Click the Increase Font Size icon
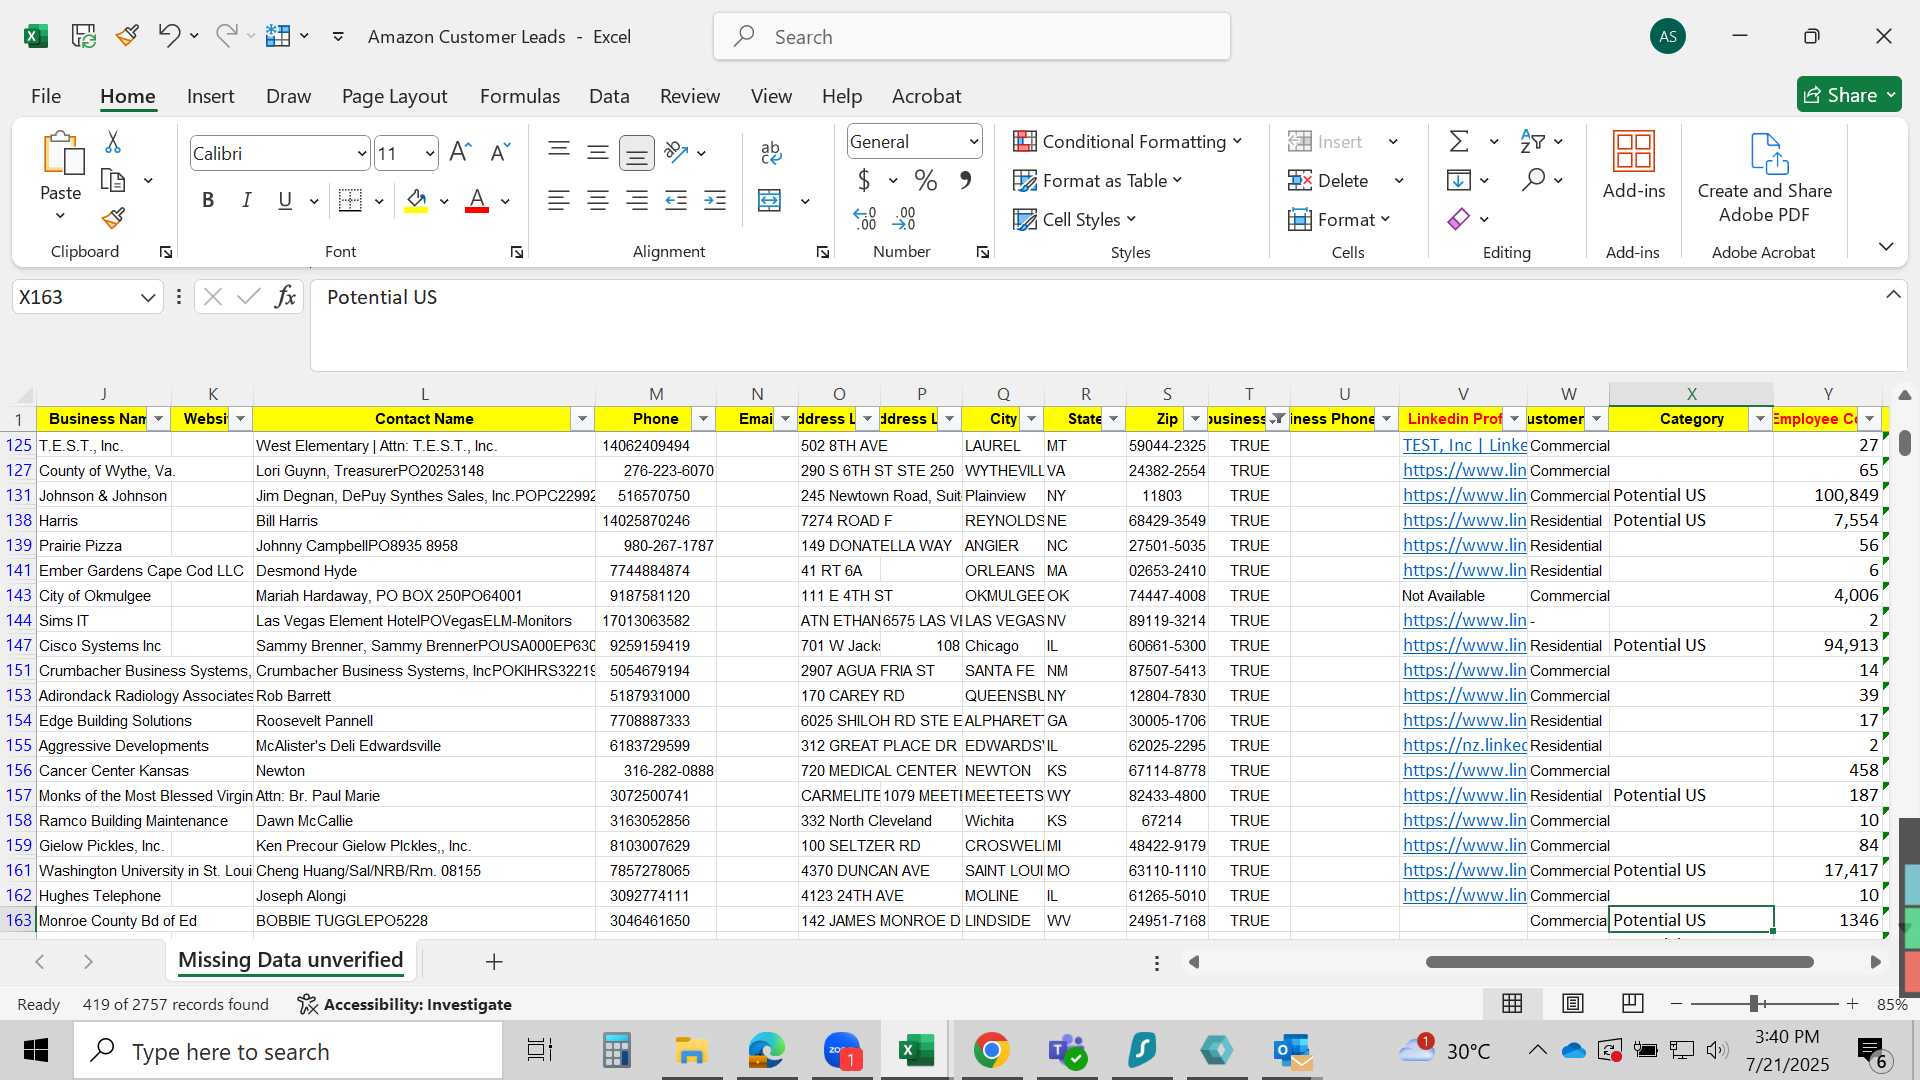Viewport: 1920px width, 1080px height. point(460,152)
